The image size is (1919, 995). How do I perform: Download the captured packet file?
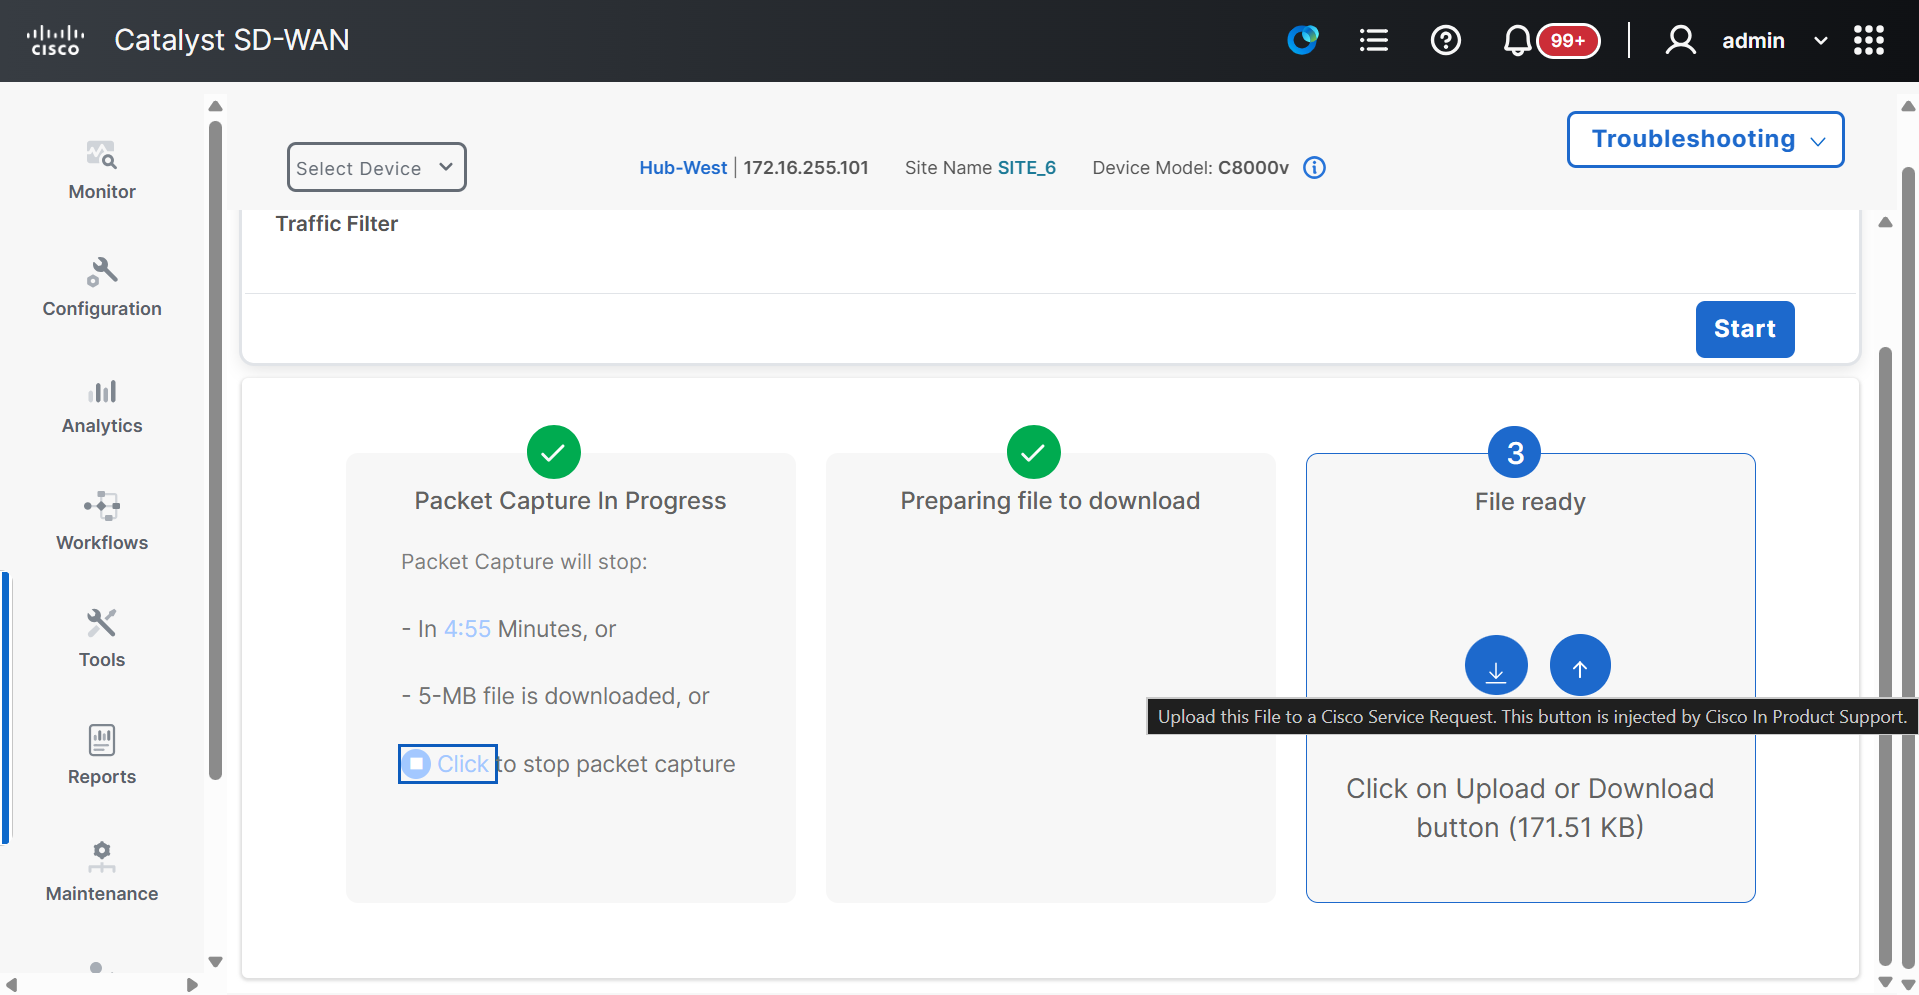1495,664
